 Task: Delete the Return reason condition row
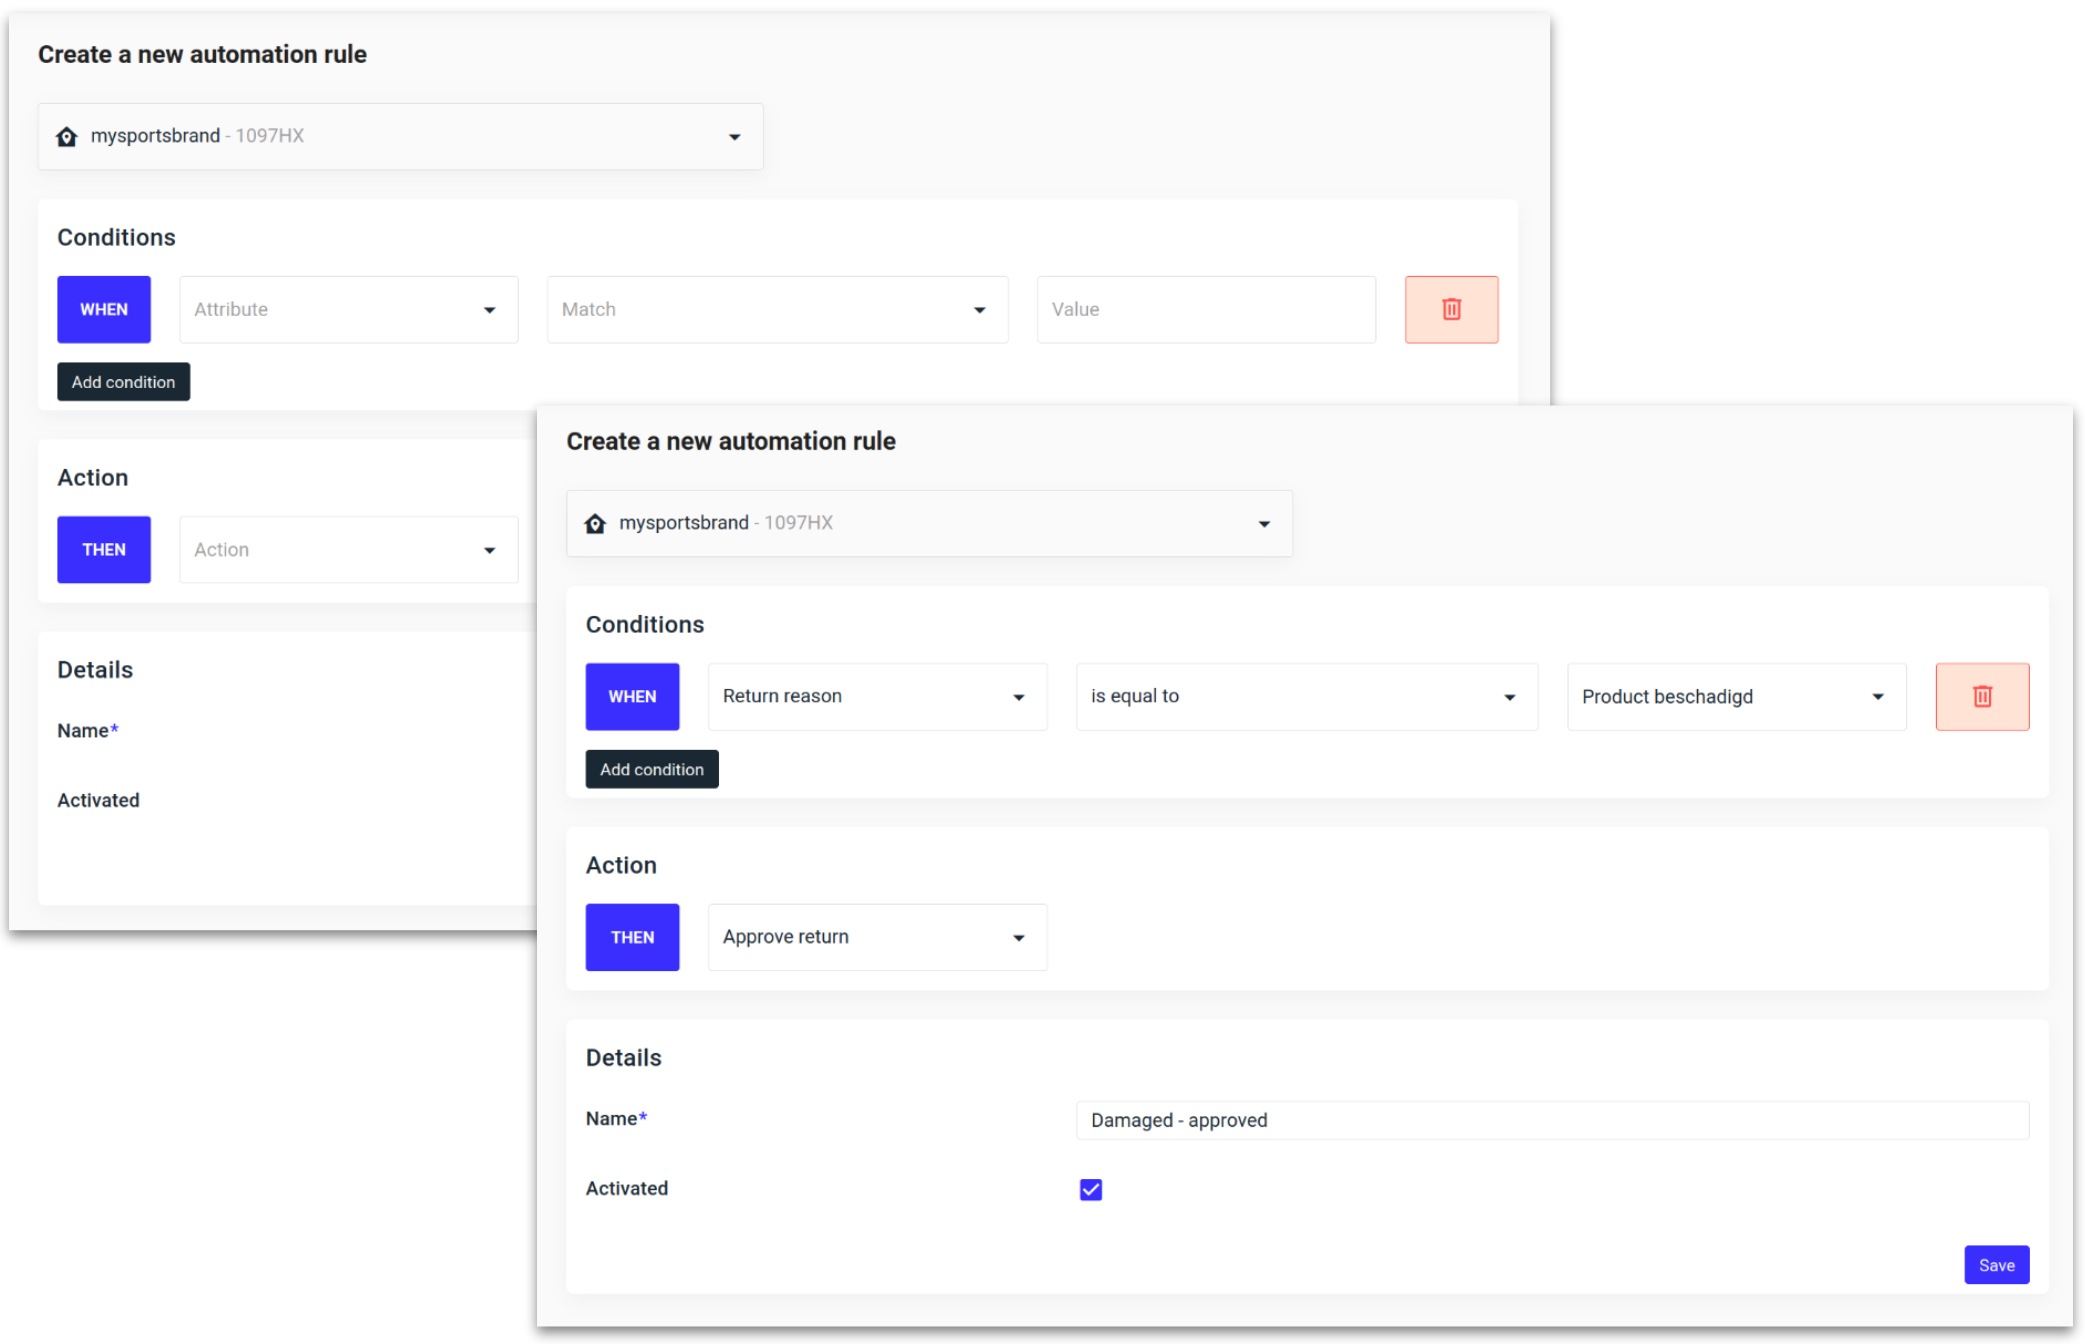click(1981, 697)
